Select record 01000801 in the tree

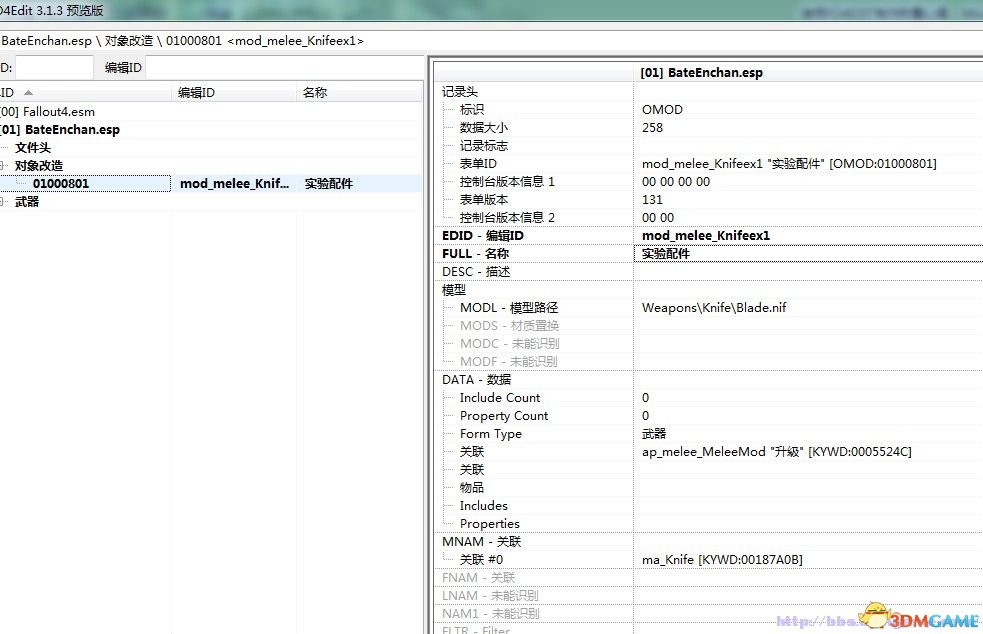[61, 184]
